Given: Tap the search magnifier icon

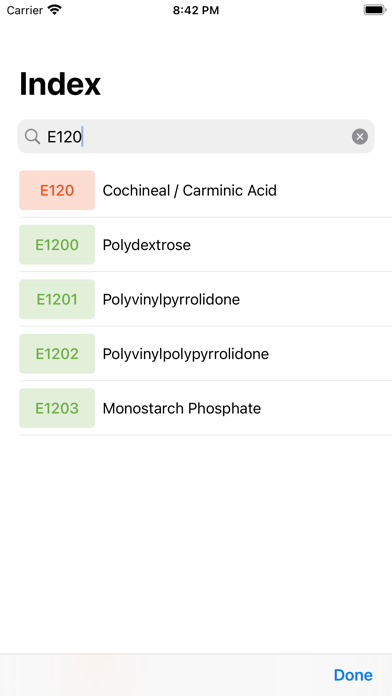Looking at the screenshot, I should (32, 137).
